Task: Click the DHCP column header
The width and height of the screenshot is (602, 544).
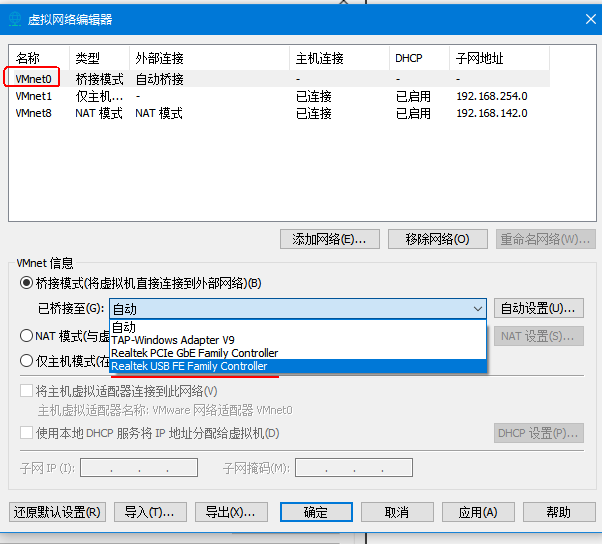Action: pyautogui.click(x=420, y=58)
